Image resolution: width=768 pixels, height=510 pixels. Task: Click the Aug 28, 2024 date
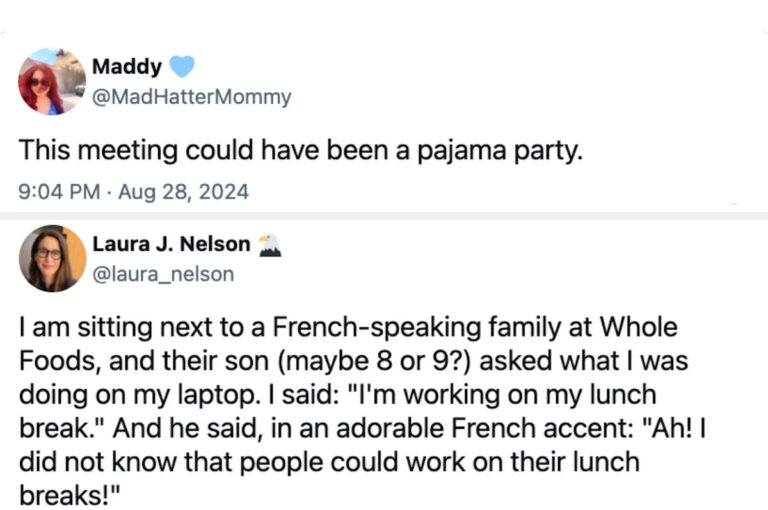click(186, 190)
